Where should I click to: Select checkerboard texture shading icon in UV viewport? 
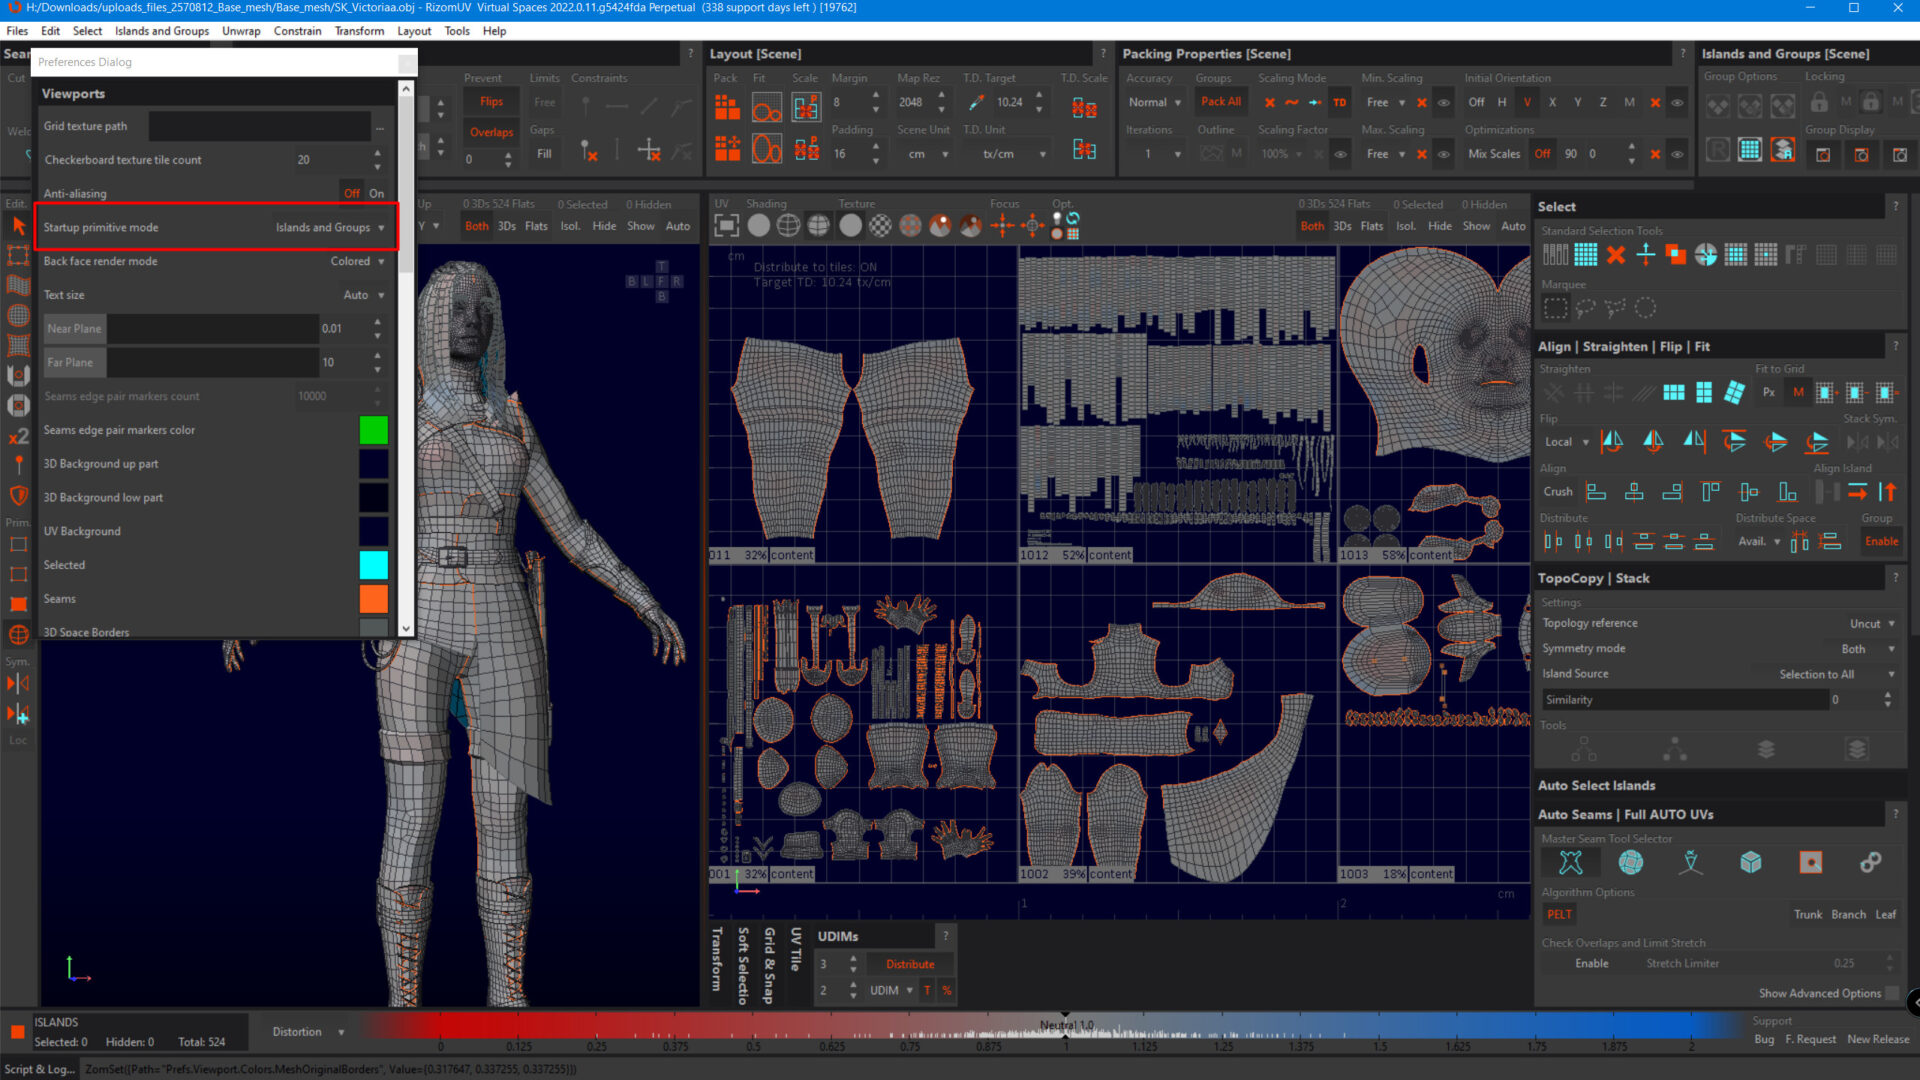[x=880, y=226]
